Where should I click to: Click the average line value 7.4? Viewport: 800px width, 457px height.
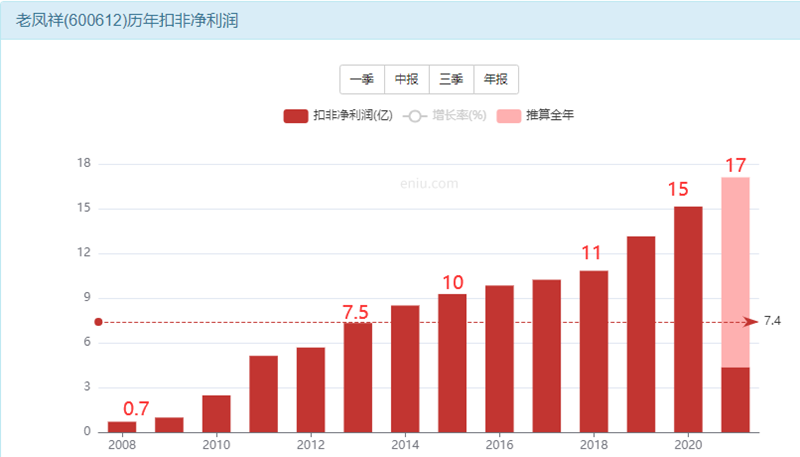tap(772, 321)
